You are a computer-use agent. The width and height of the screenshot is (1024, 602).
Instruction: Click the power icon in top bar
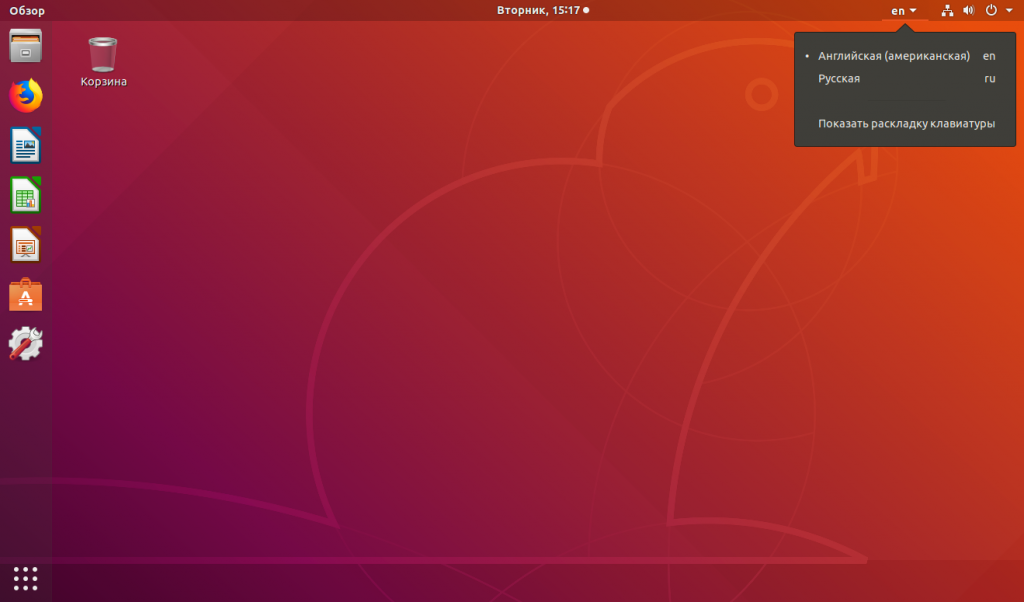pyautogui.click(x=990, y=11)
